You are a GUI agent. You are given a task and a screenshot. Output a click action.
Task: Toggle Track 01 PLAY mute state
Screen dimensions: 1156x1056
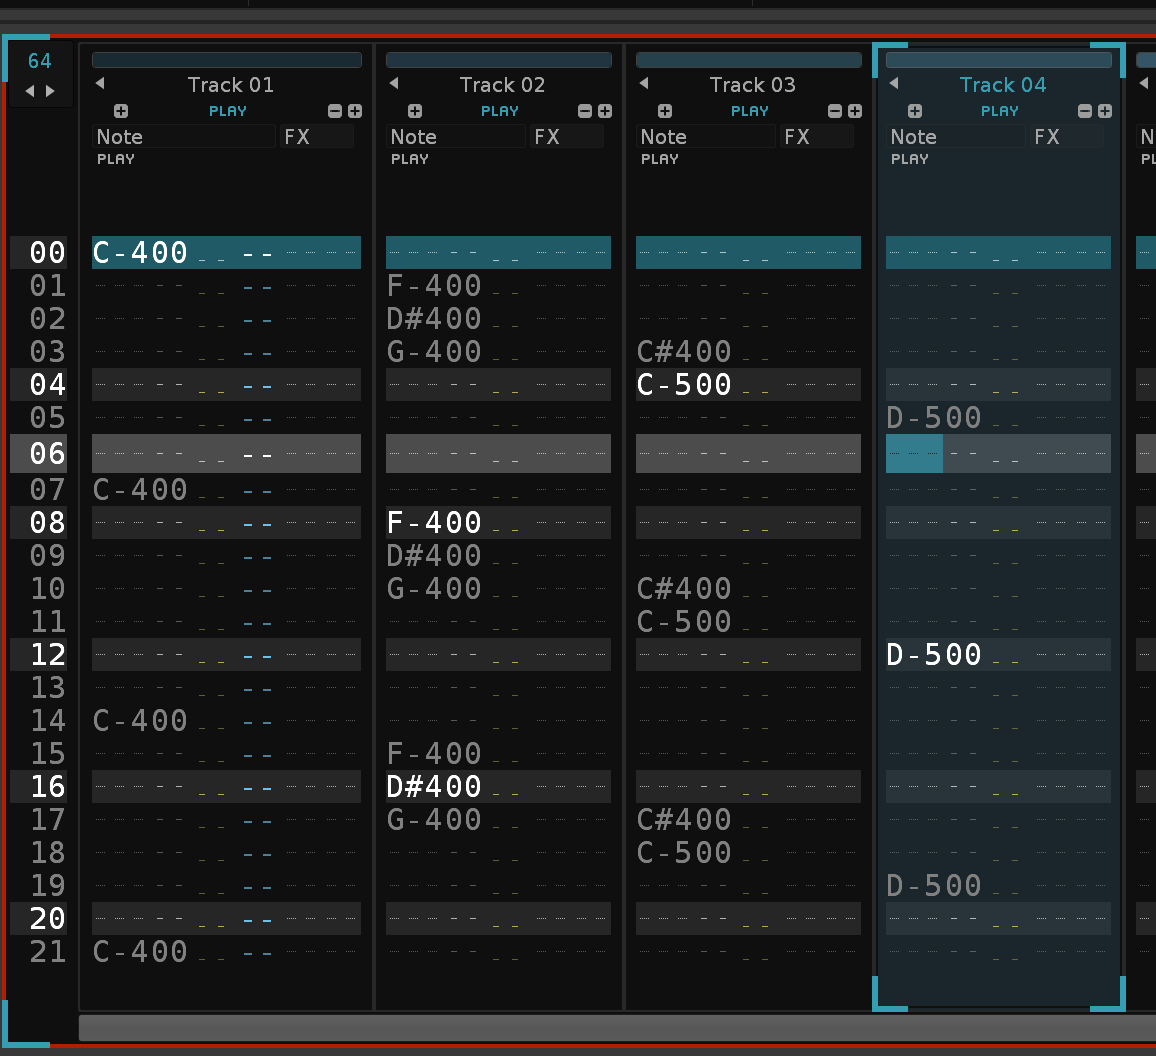click(228, 111)
